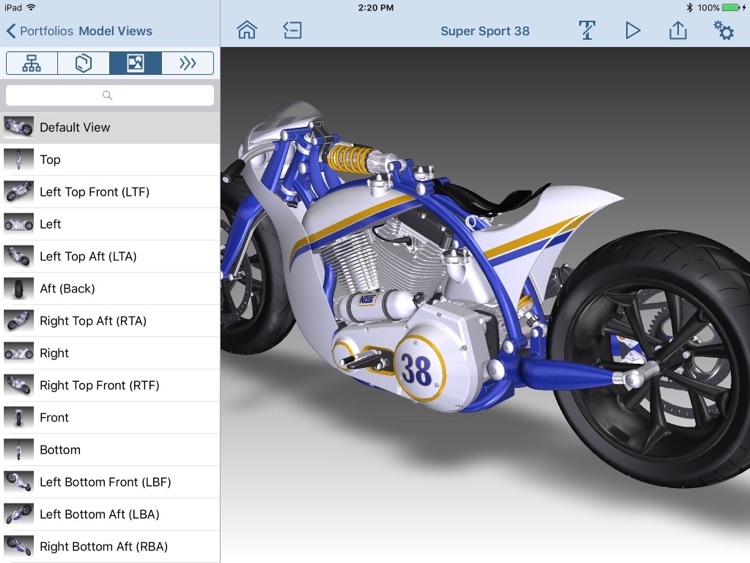Tap the battery status indicator
The image size is (750, 563).
pyautogui.click(x=733, y=8)
